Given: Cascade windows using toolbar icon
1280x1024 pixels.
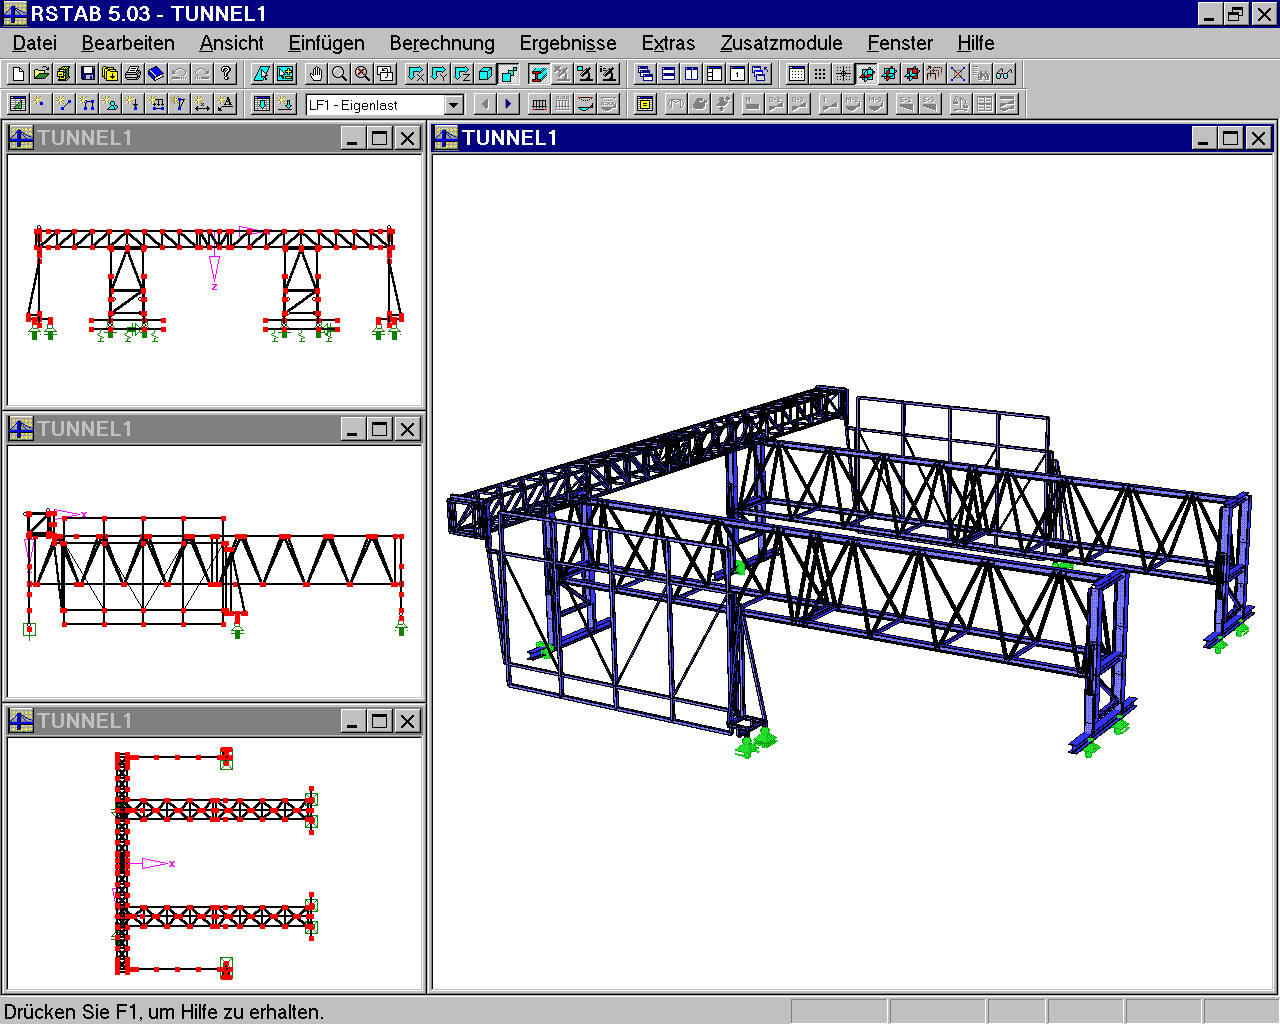Looking at the screenshot, I should click(x=645, y=73).
